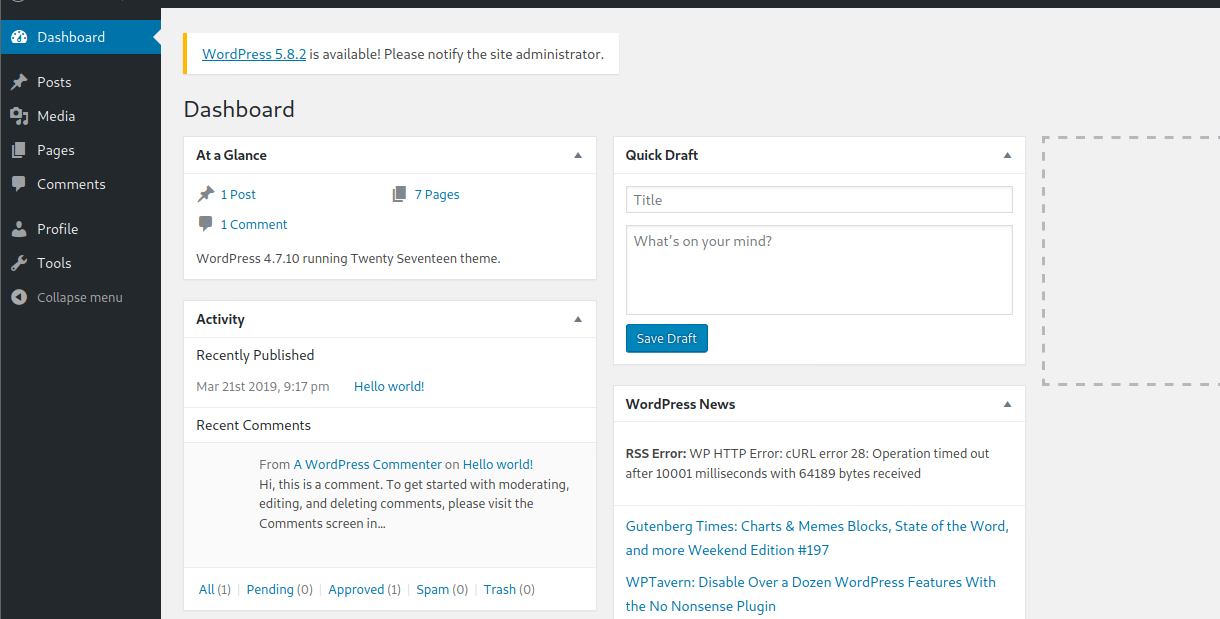Open the WordPress 5.8.2 update link
The height and width of the screenshot is (619, 1220).
pos(254,54)
